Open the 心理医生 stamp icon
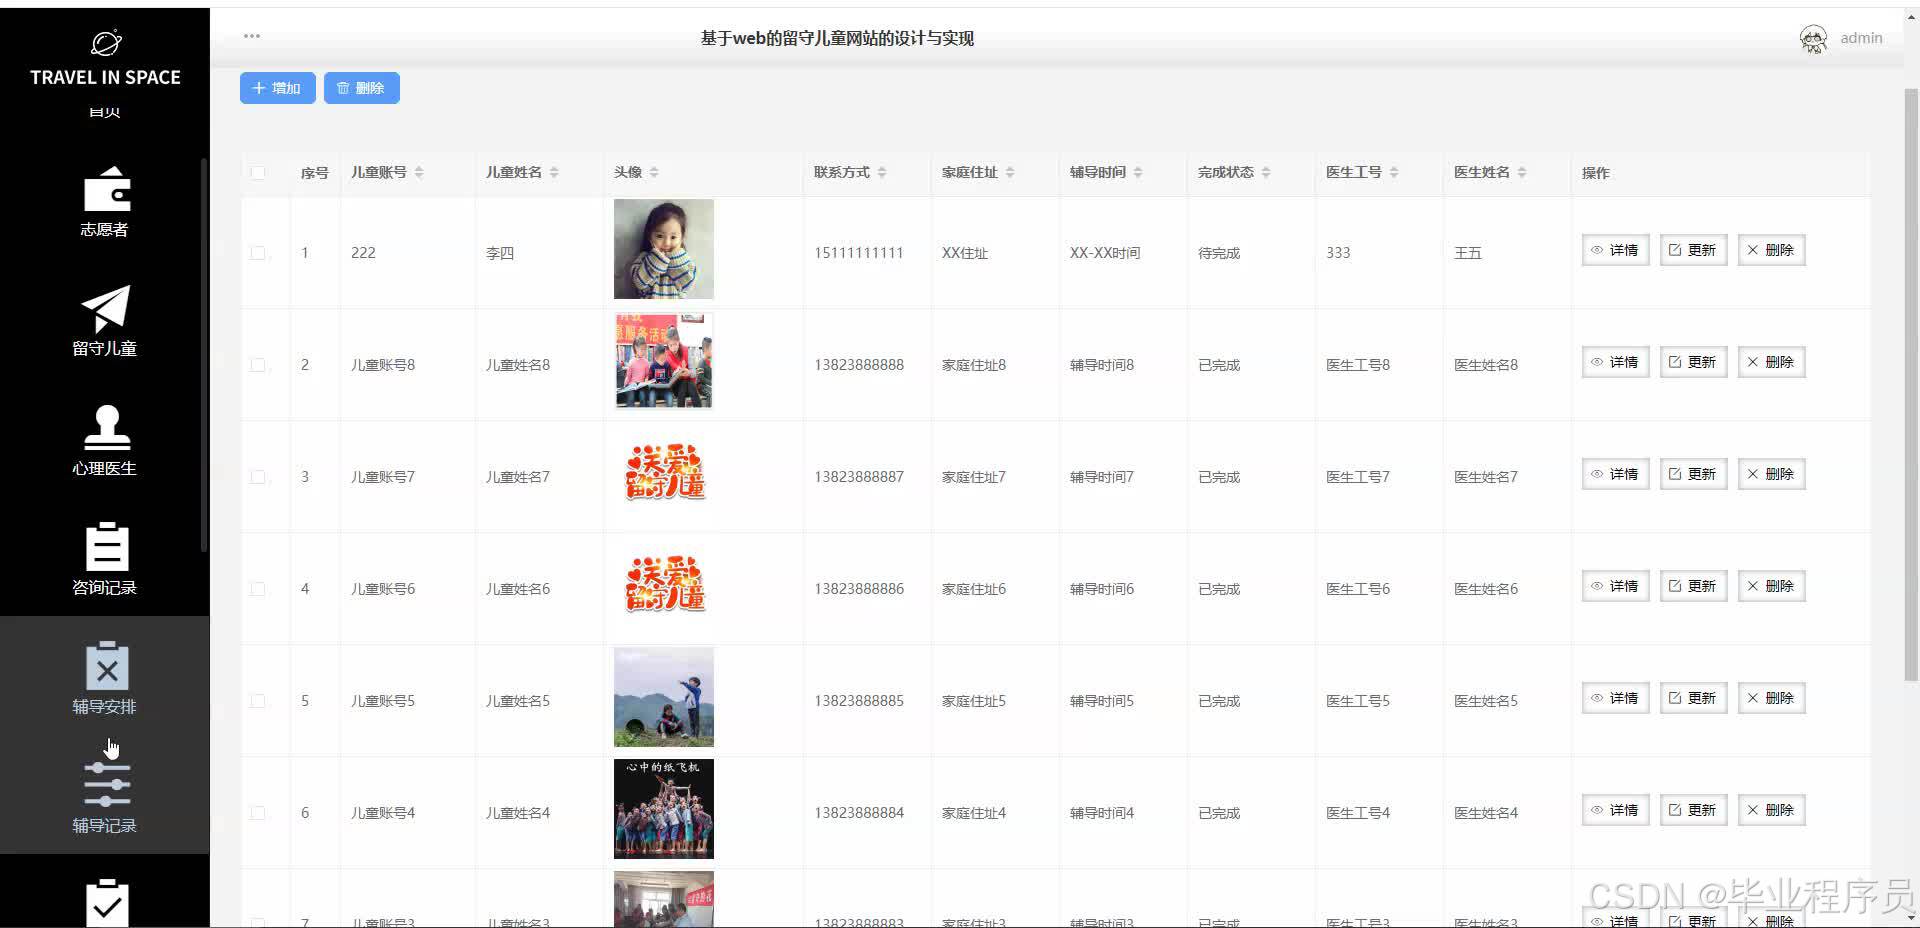The image size is (1920, 928). (x=106, y=428)
